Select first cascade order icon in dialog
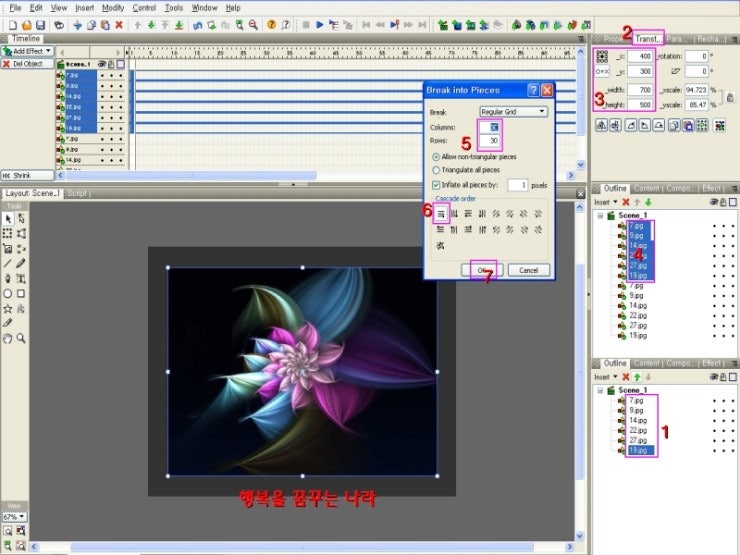 point(440,214)
